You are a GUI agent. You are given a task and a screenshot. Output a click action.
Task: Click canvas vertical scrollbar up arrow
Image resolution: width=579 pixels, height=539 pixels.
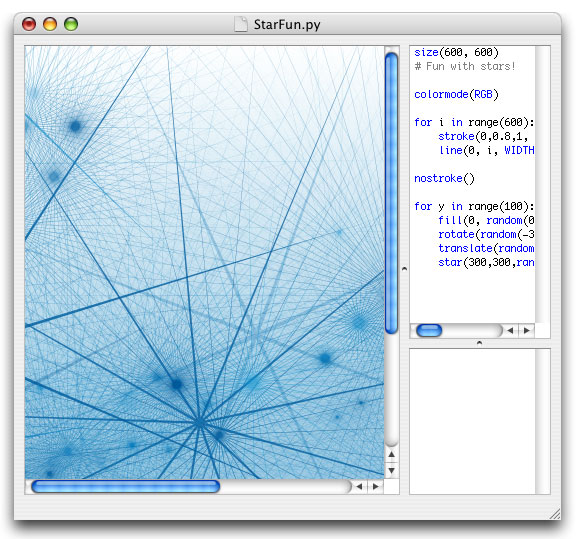pos(391,454)
